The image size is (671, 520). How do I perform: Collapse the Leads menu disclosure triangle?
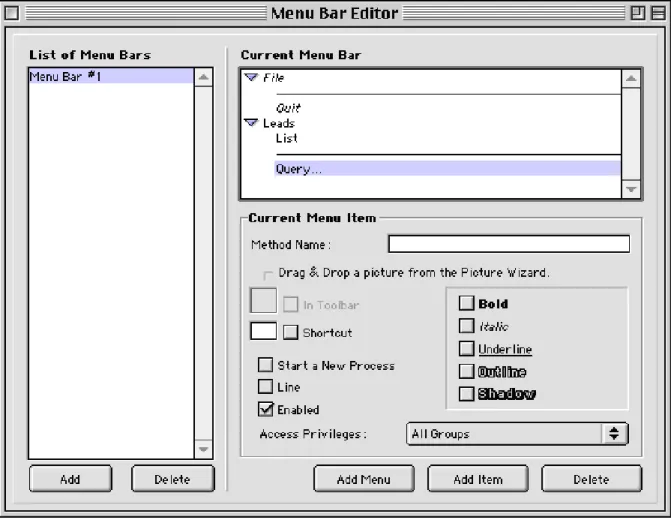[251, 123]
